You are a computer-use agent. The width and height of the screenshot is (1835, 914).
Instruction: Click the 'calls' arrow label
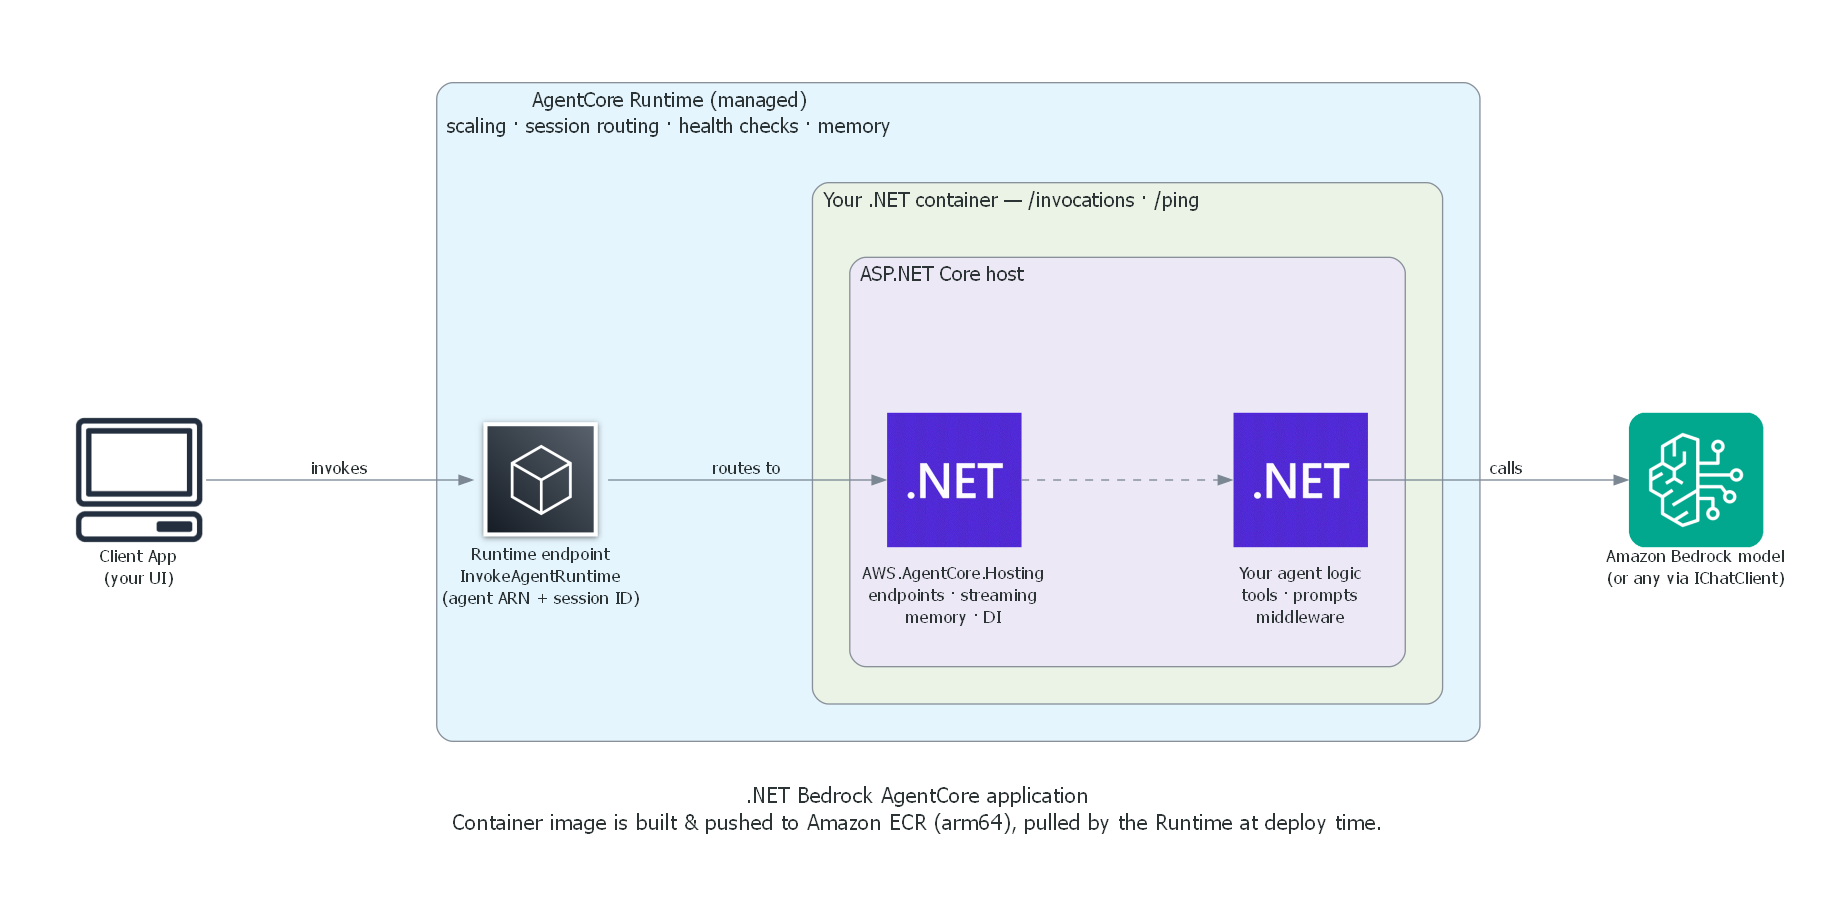(x=1506, y=468)
